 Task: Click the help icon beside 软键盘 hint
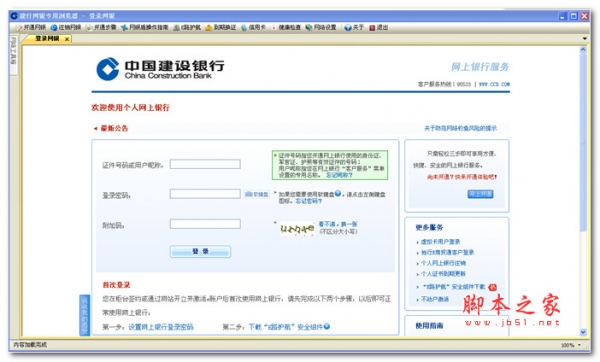point(338,194)
